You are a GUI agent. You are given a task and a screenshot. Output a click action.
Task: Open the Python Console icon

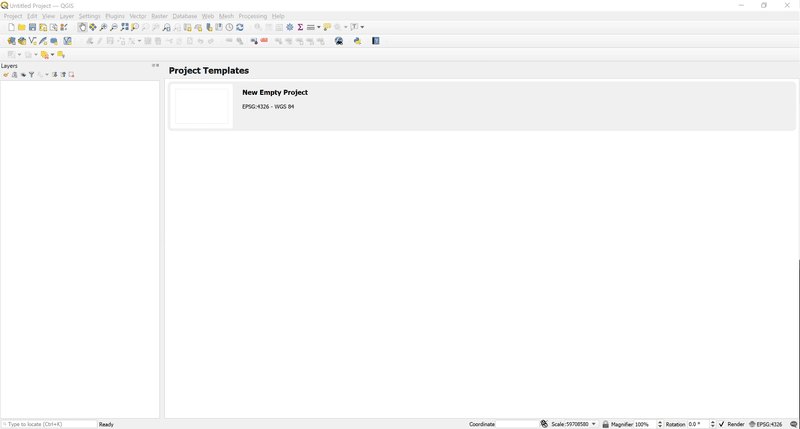[x=357, y=41]
